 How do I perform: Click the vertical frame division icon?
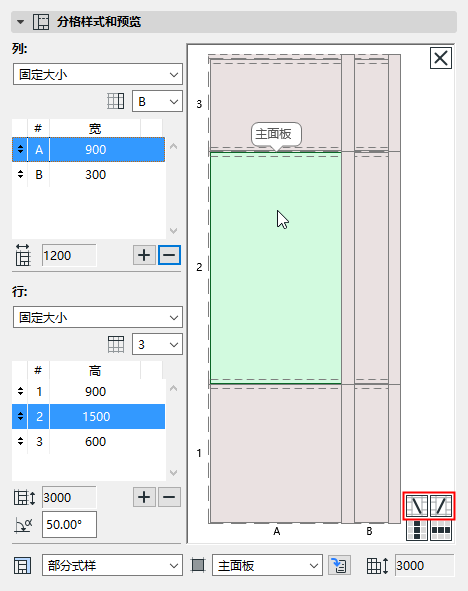[x=417, y=530]
